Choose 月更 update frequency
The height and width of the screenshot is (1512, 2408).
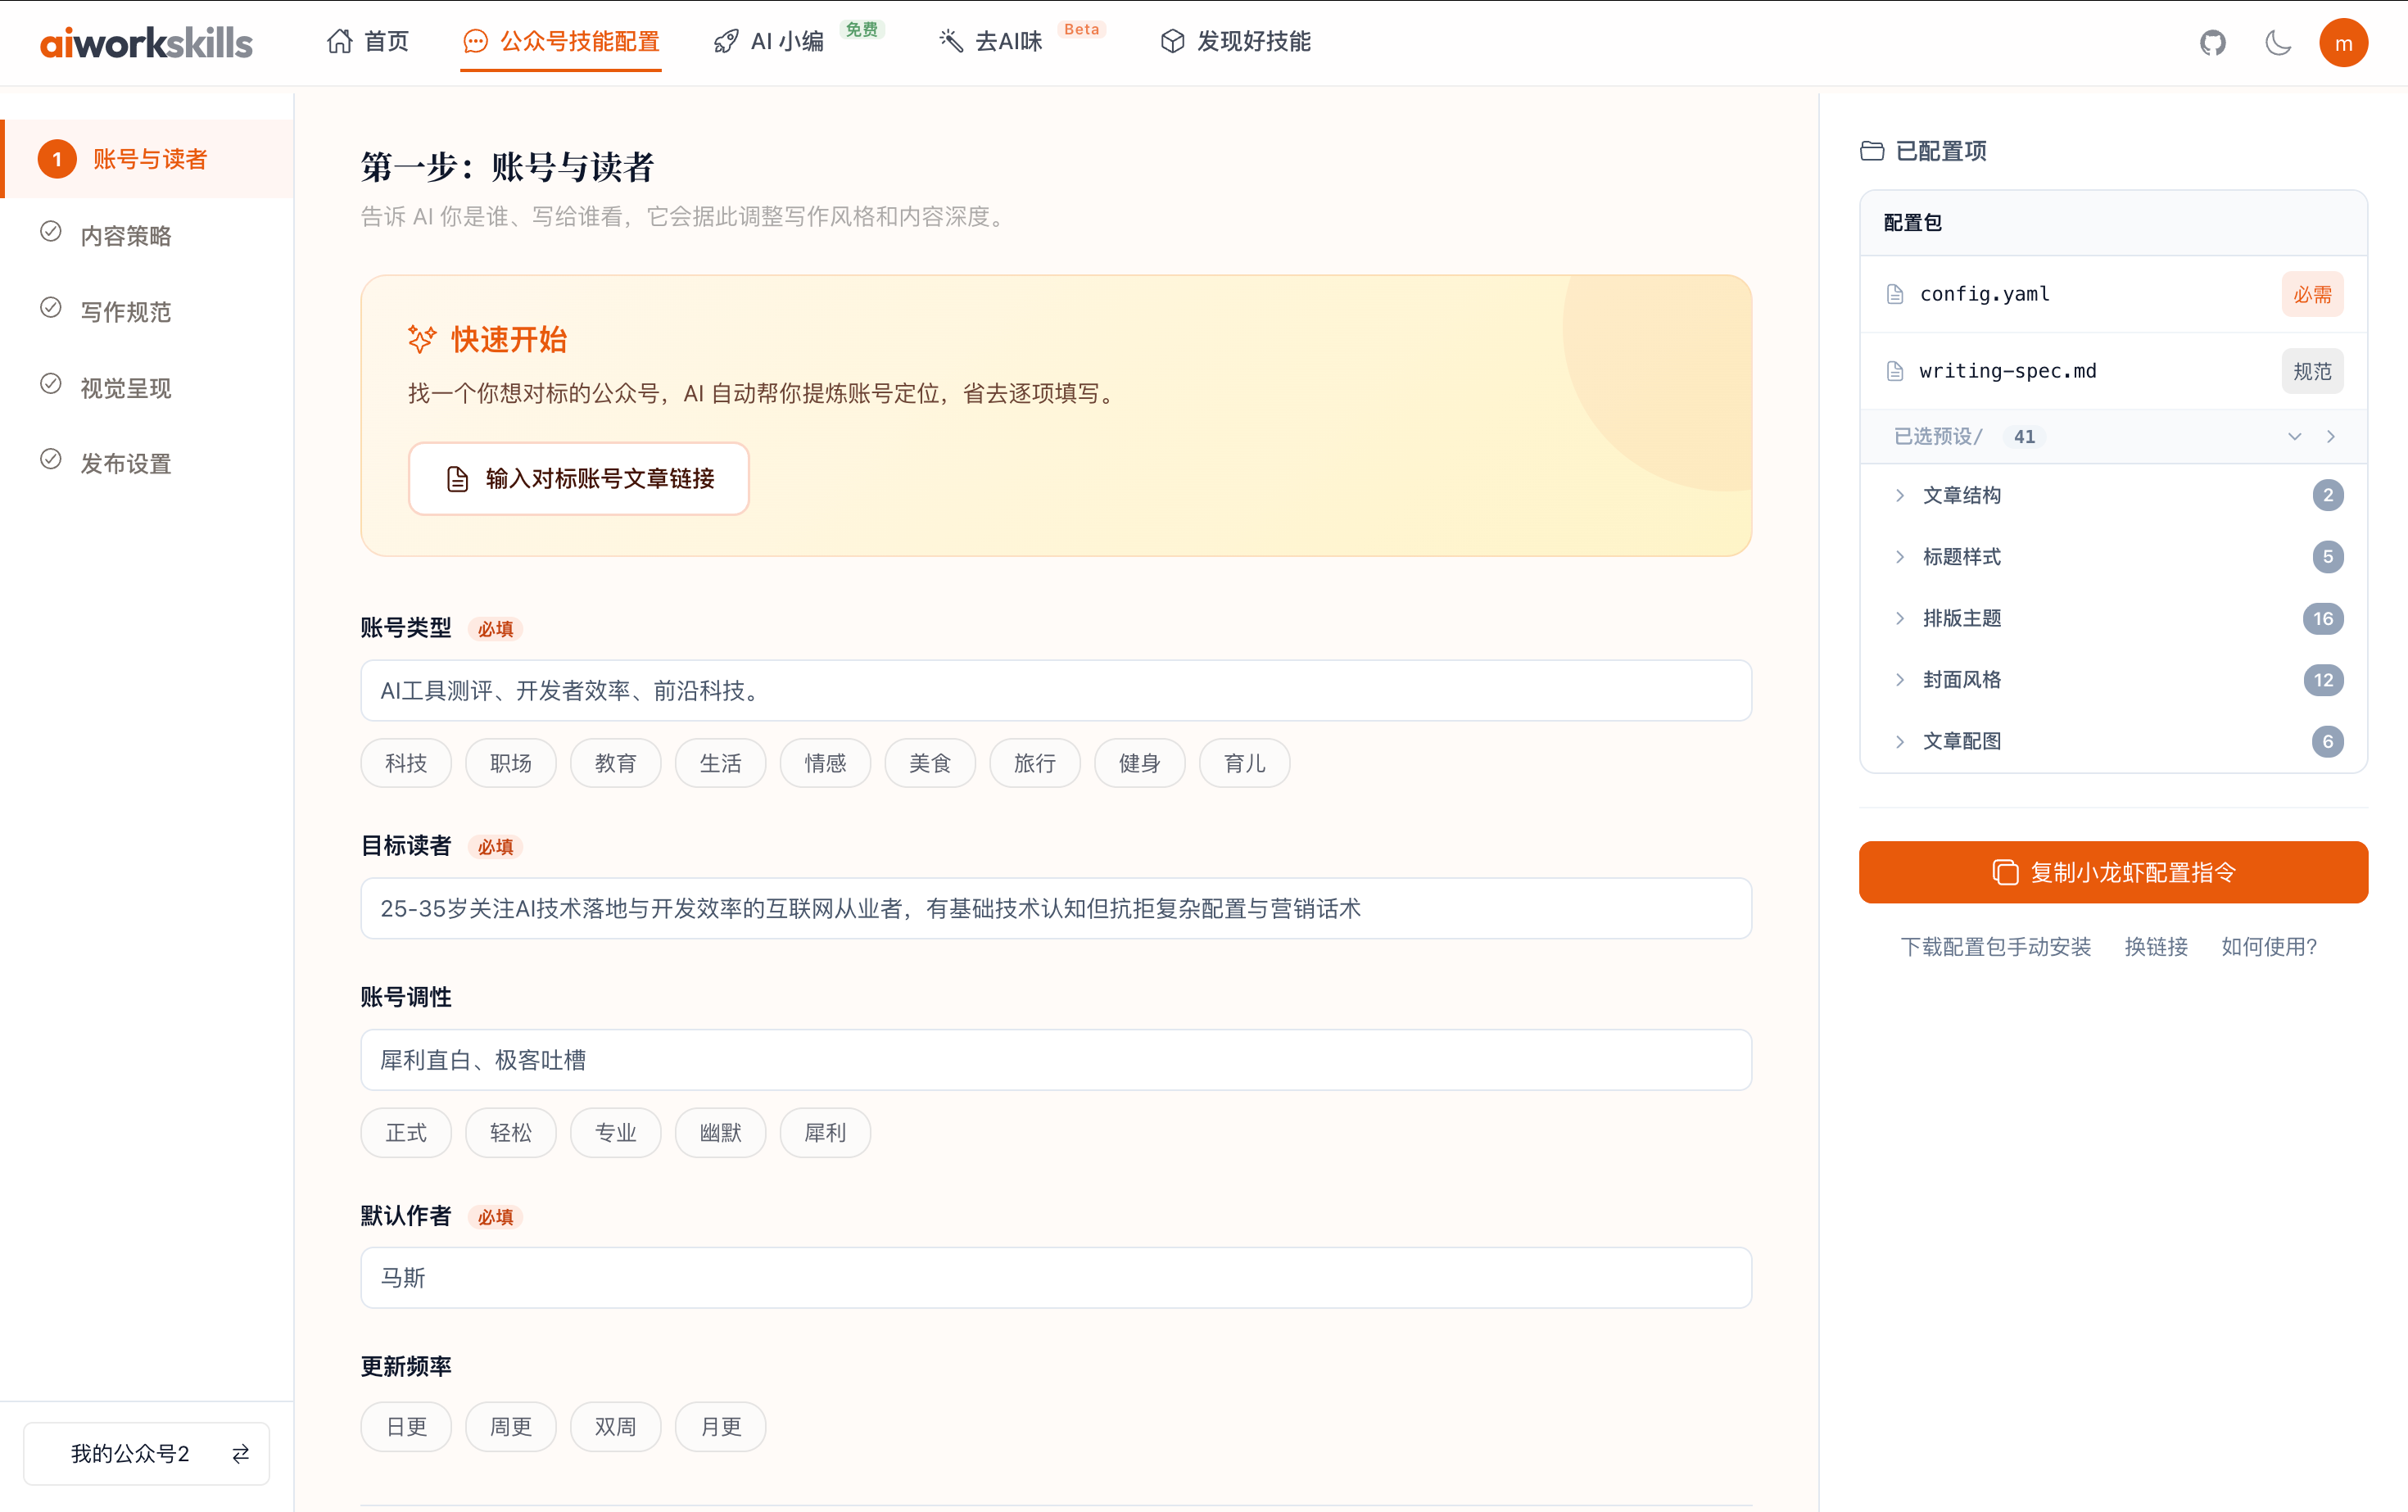tap(721, 1427)
